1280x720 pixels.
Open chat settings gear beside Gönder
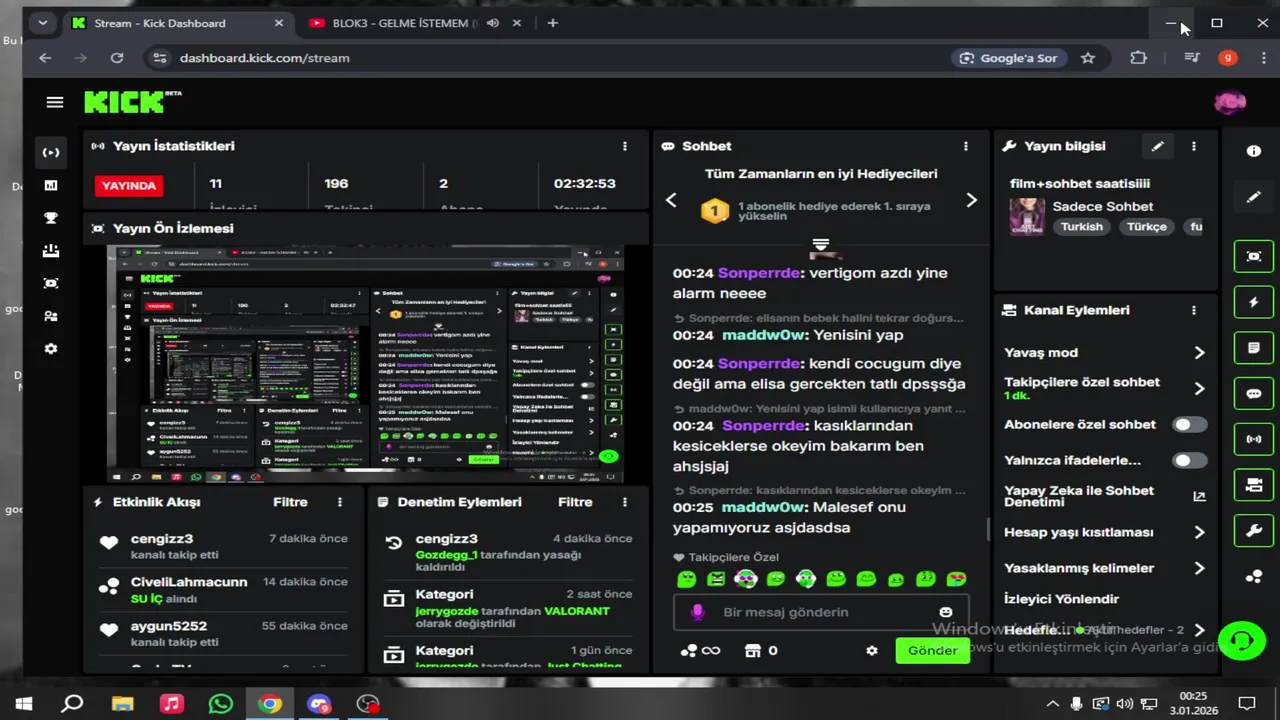(x=872, y=650)
